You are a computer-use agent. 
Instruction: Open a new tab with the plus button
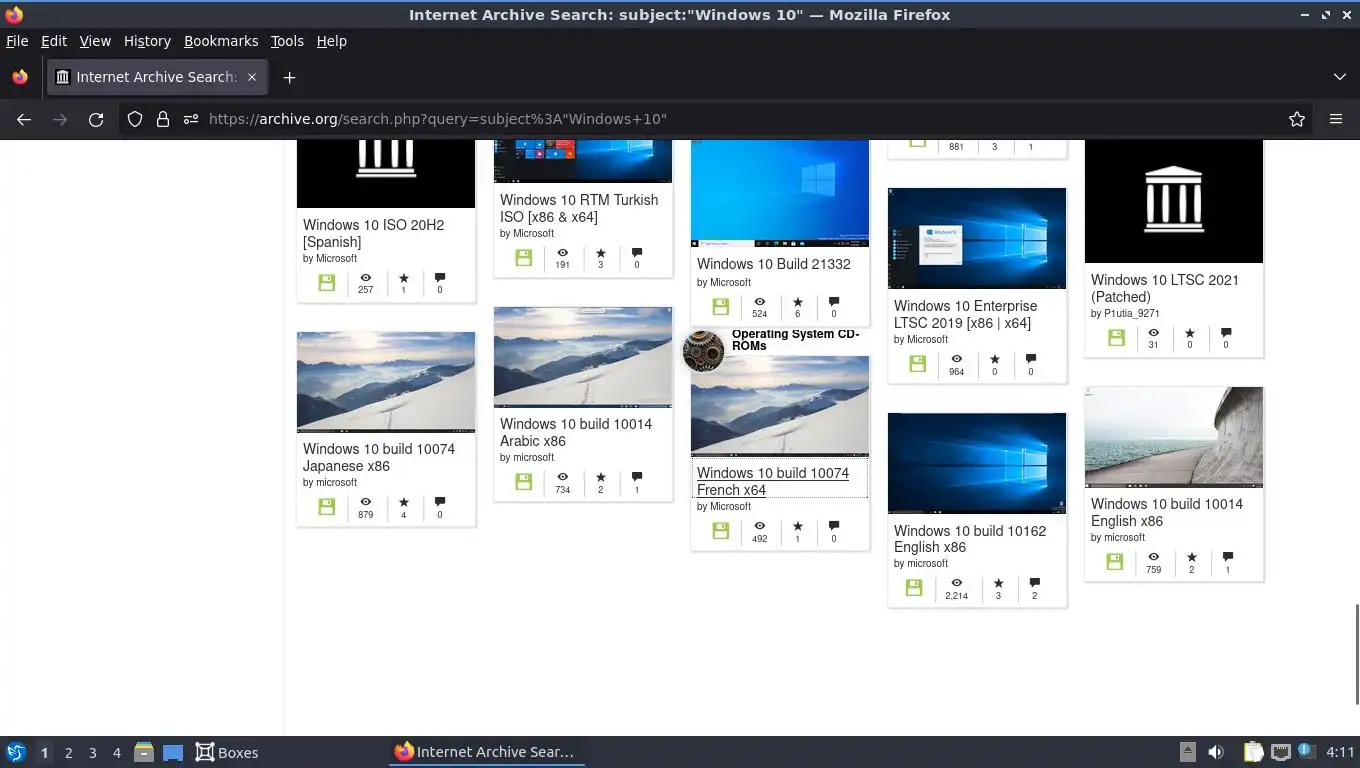(x=289, y=77)
